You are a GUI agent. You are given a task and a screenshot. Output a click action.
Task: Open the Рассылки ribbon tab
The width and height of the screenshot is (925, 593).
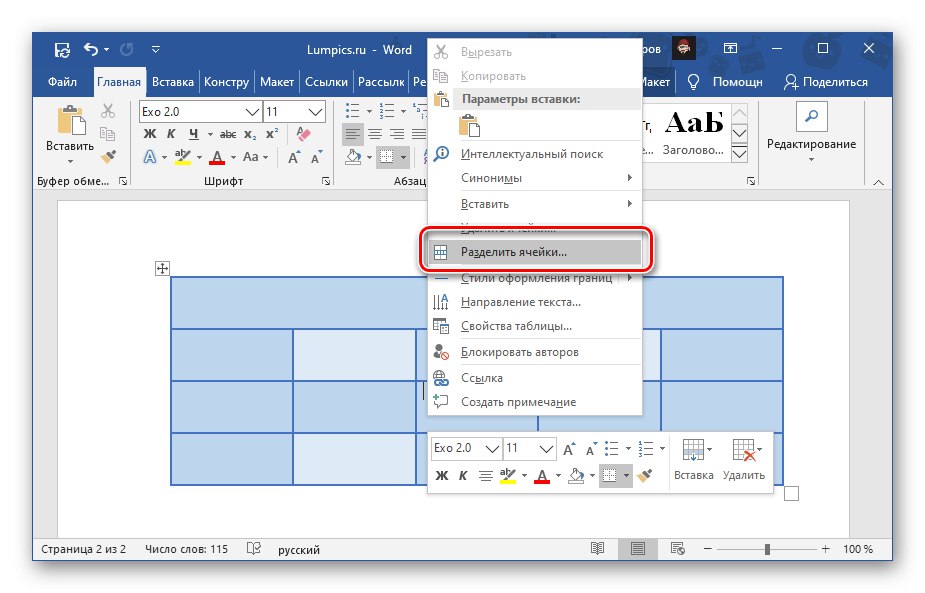(x=381, y=82)
